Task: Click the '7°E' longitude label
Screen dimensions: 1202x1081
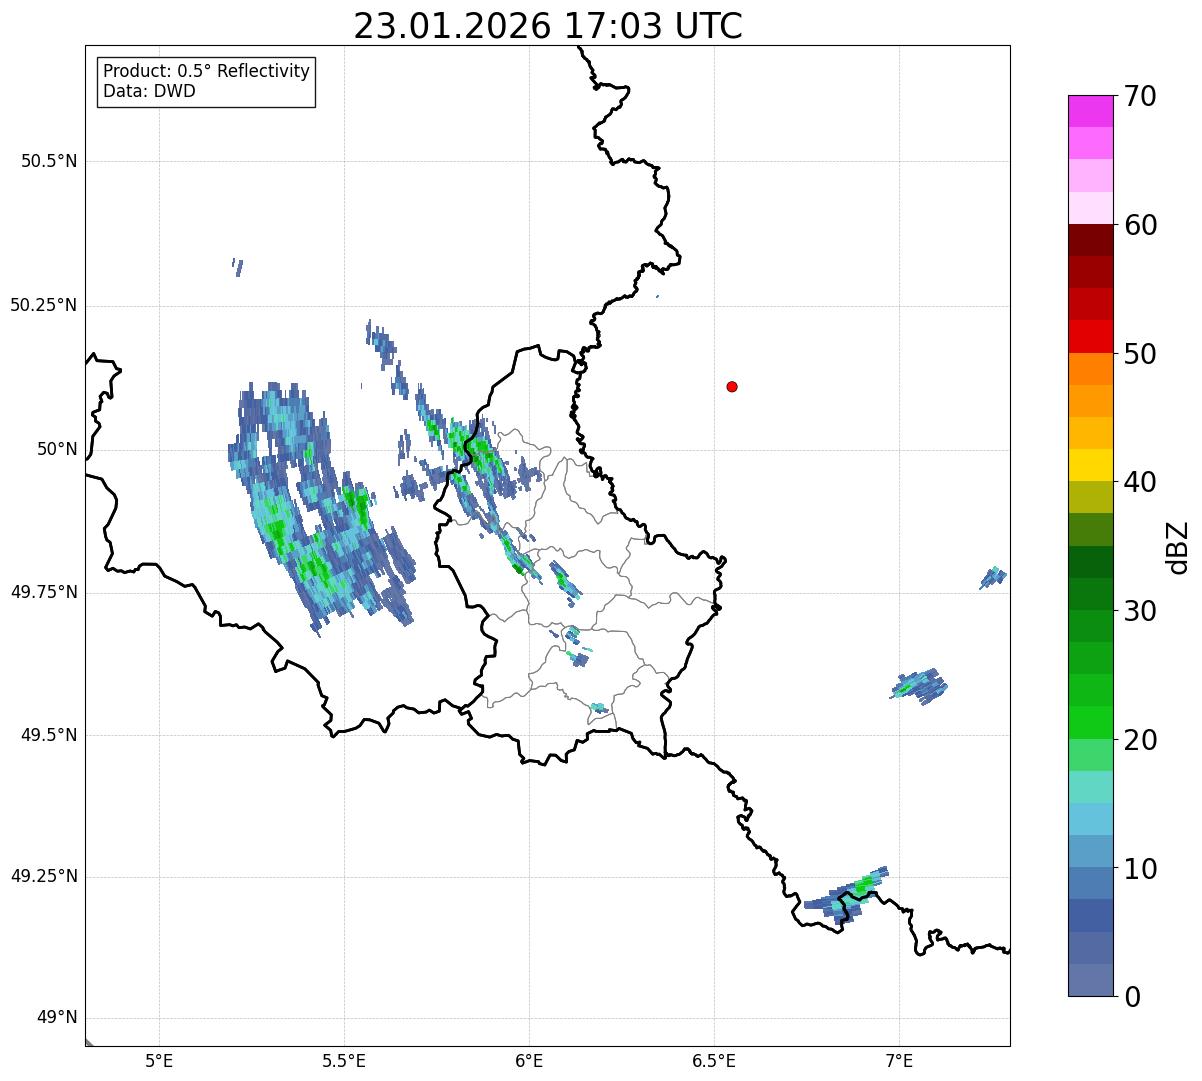Action: pyautogui.click(x=899, y=1060)
